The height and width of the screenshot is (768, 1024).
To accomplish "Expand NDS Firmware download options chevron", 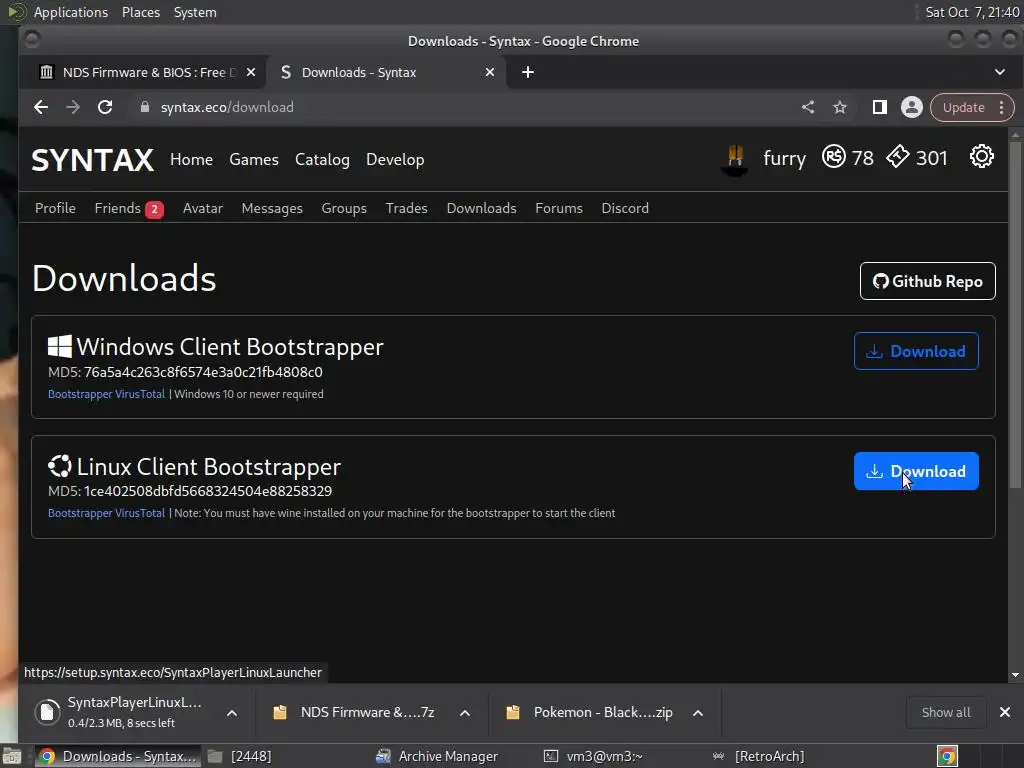I will [x=465, y=713].
